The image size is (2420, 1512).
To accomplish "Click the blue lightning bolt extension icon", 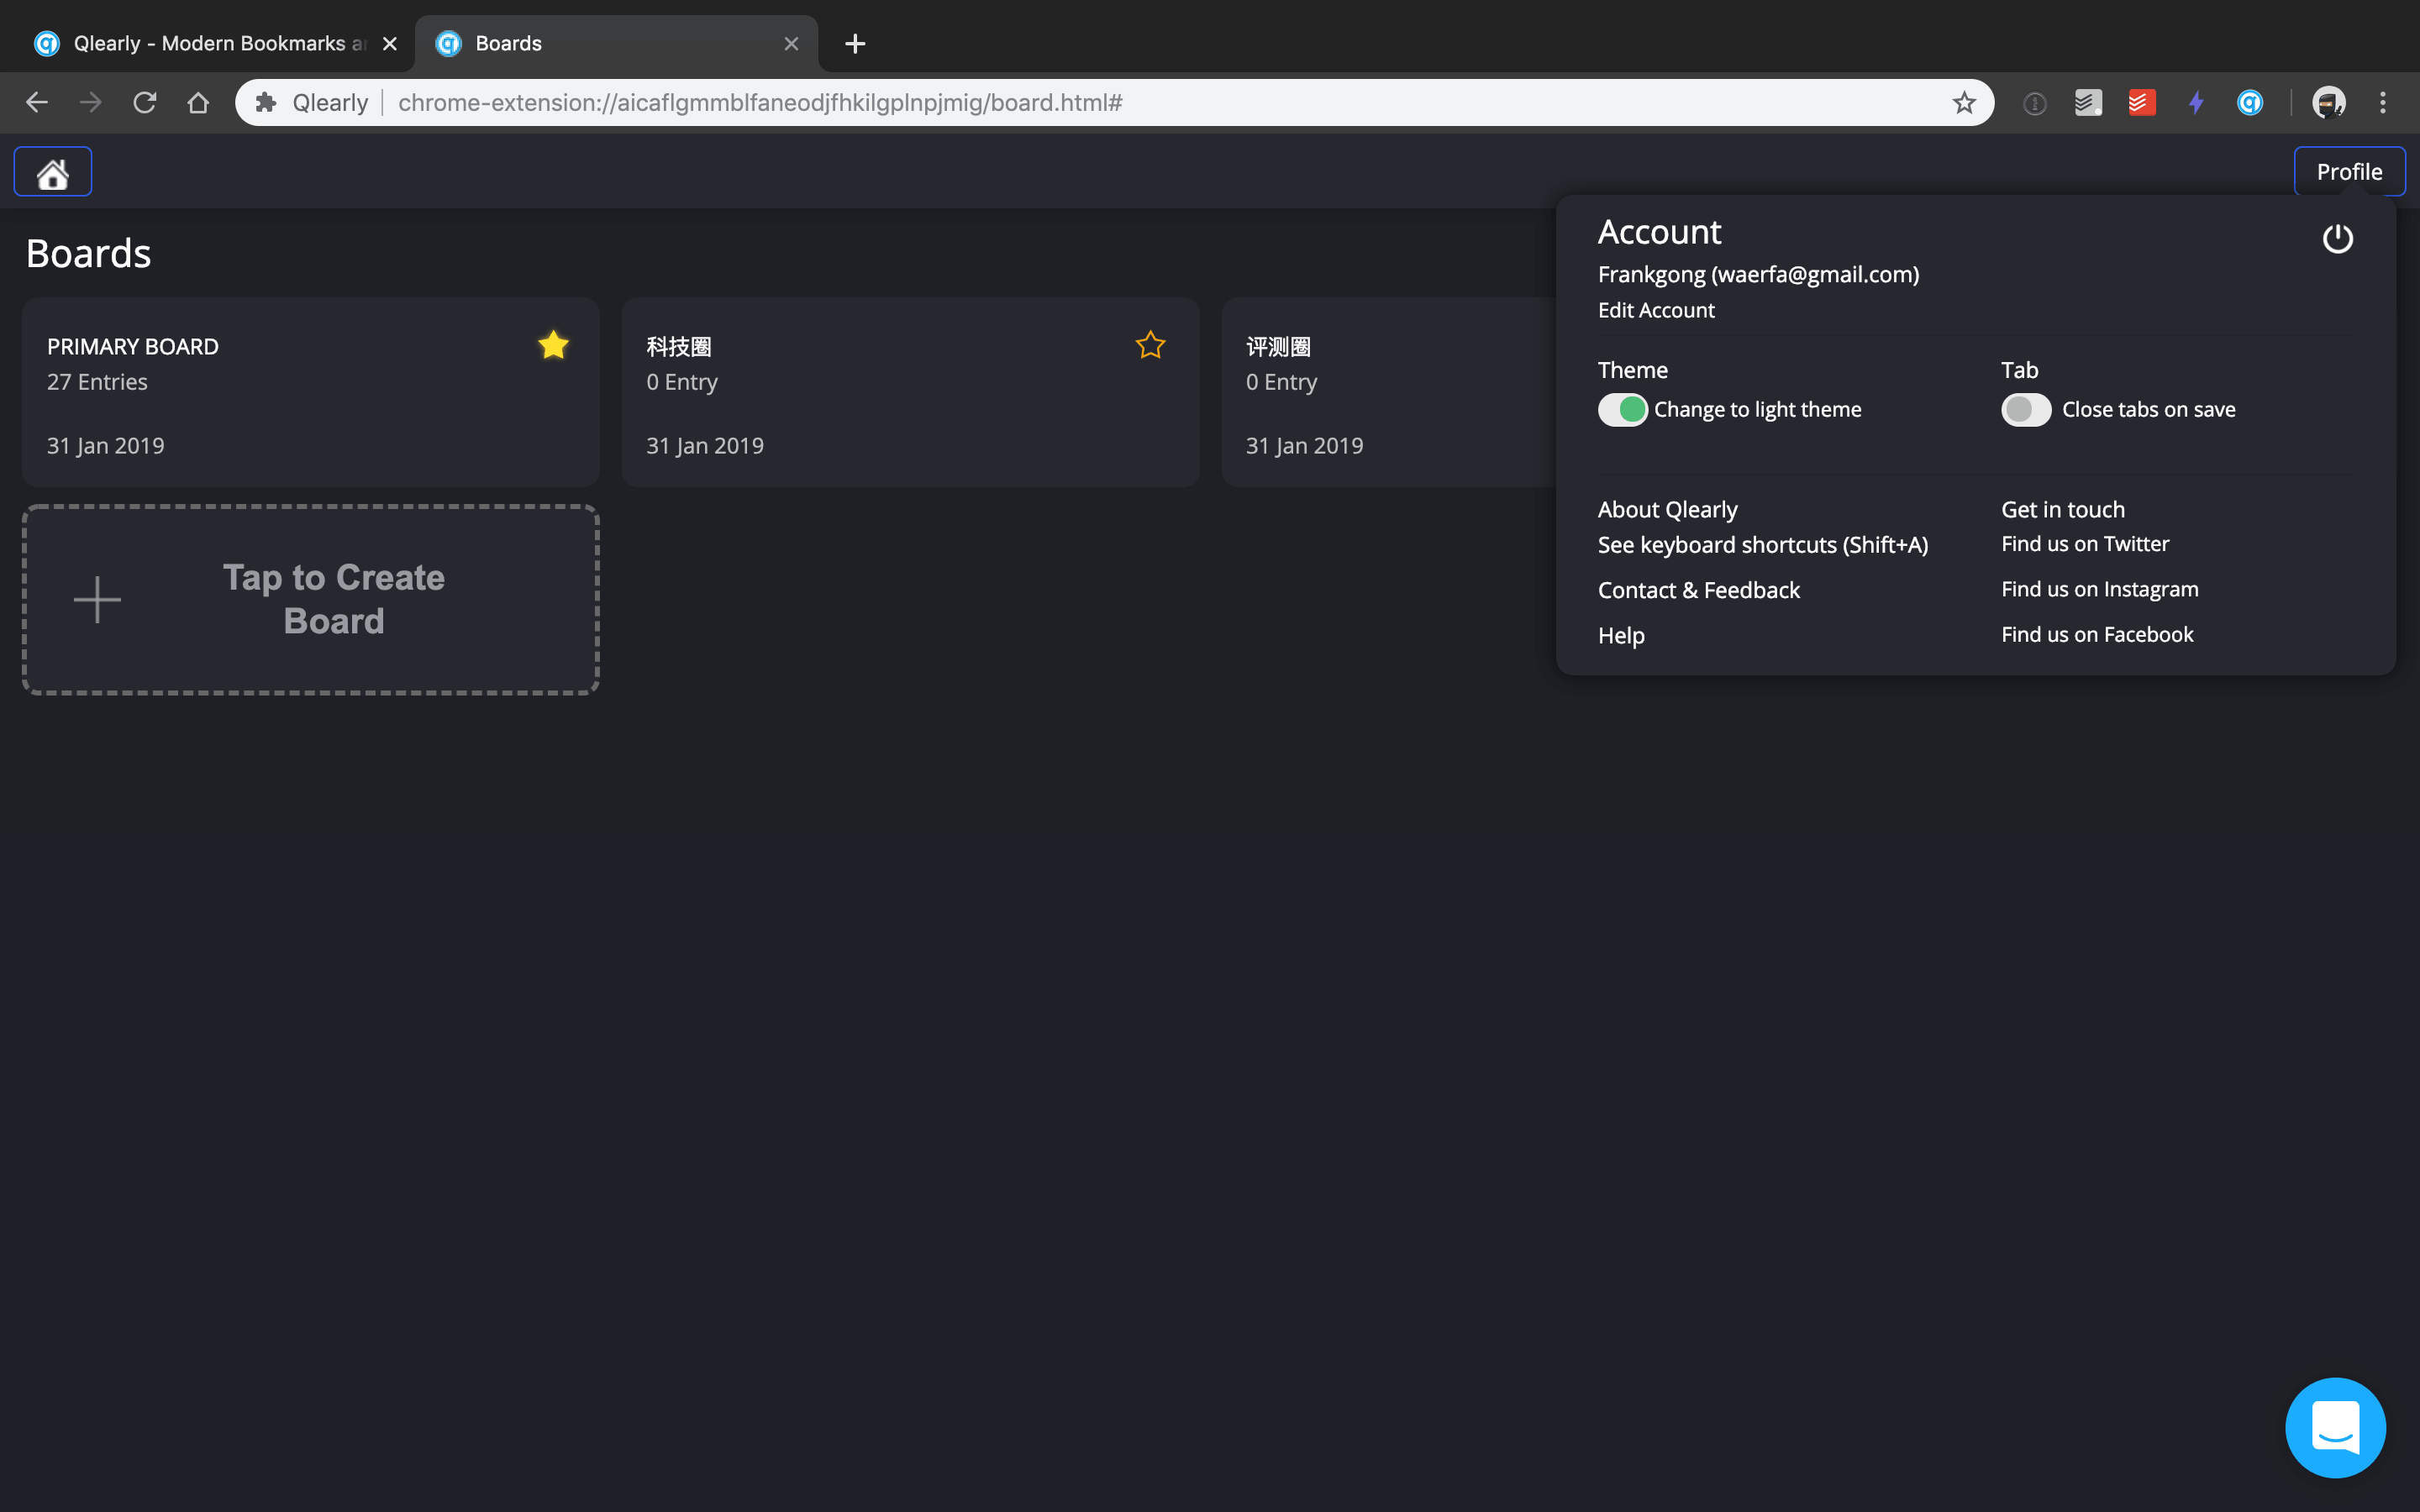I will [x=2196, y=102].
